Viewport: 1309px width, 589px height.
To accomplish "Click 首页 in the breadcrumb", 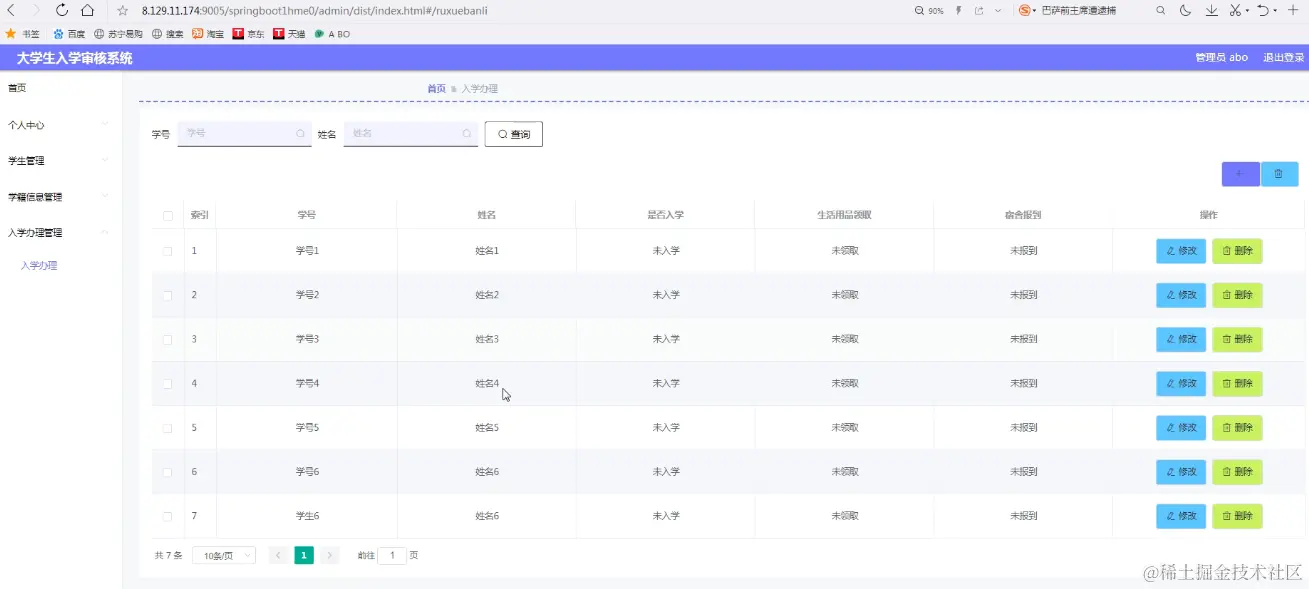I will click(x=436, y=89).
